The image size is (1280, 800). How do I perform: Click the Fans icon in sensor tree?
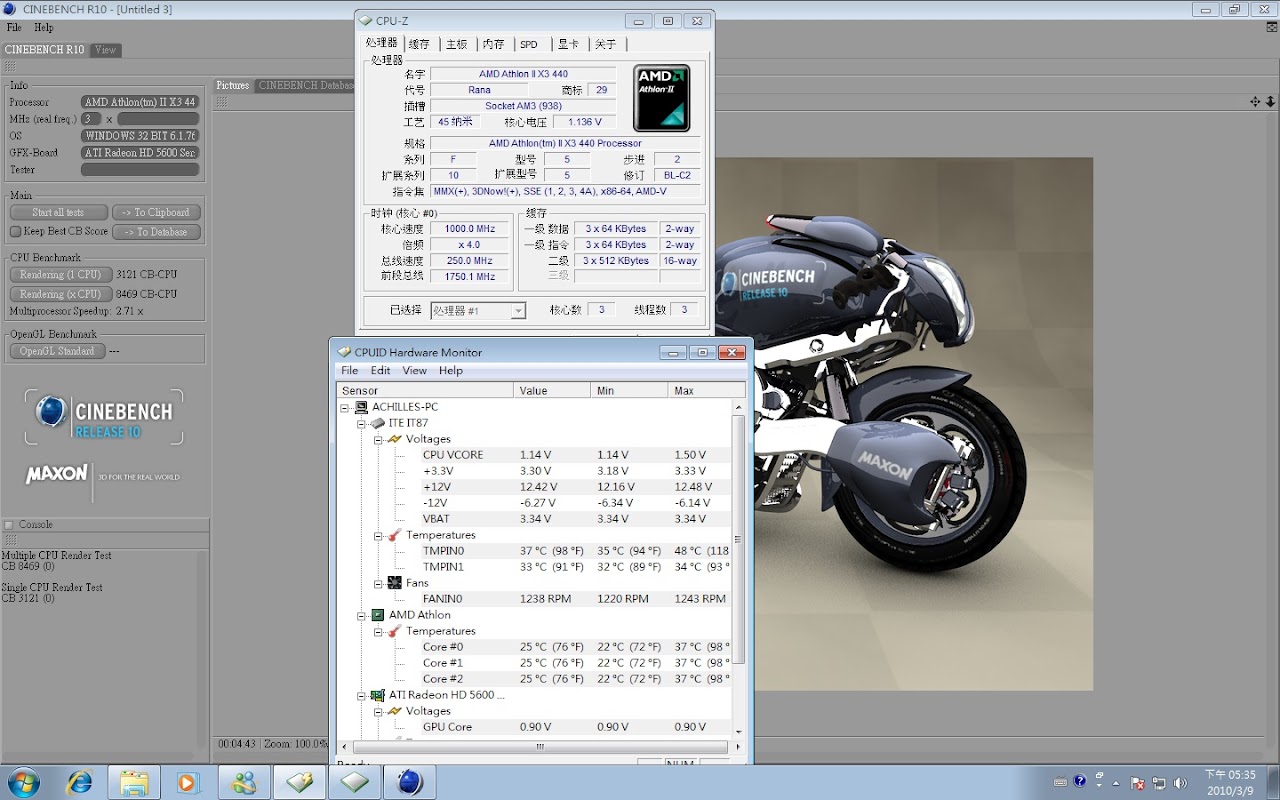(394, 583)
